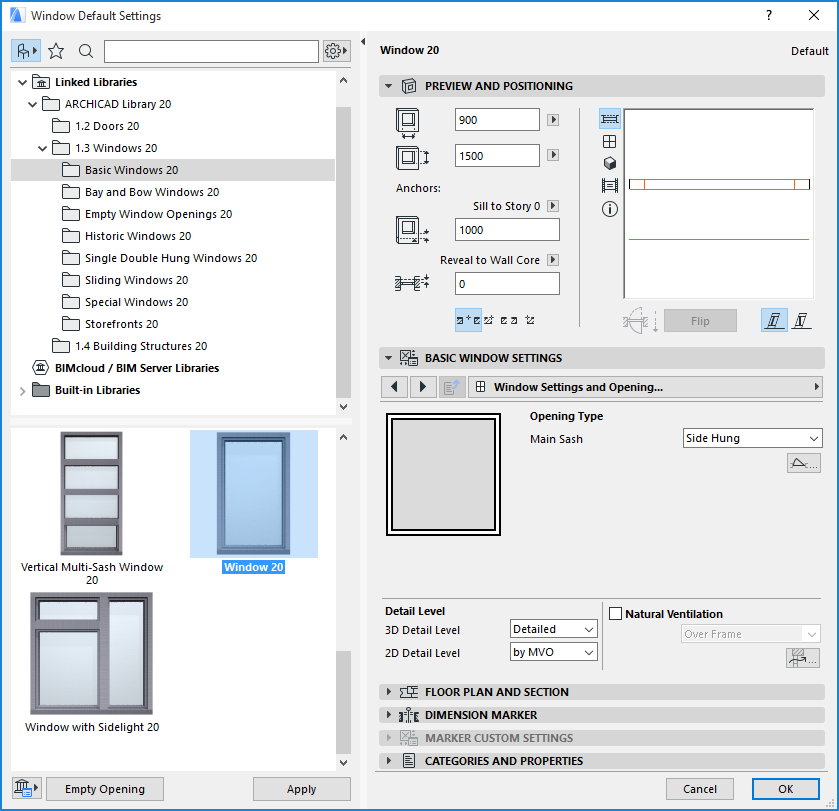Screen dimensions: 839x811
Task: Expand the Floor Plan and Section panel
Action: [389, 691]
